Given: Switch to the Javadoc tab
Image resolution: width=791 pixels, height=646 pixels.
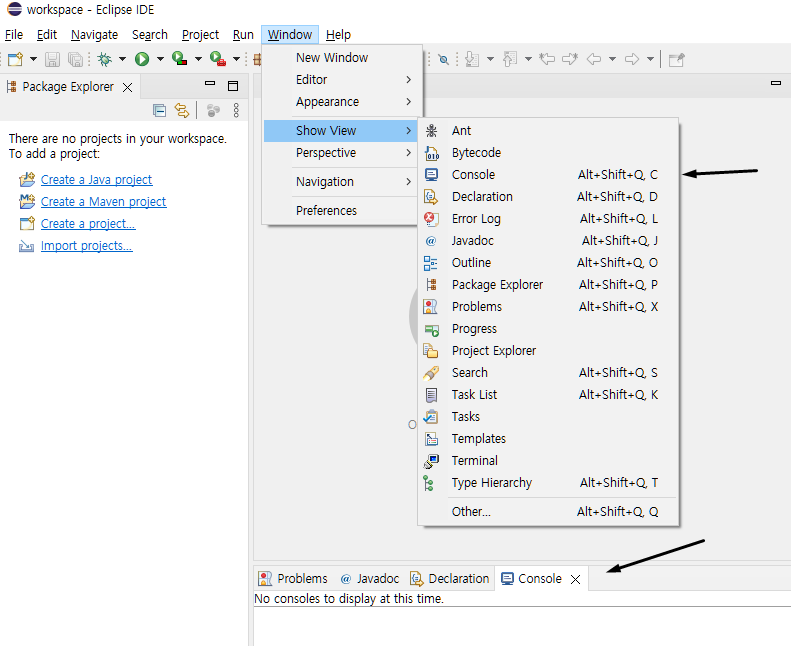Looking at the screenshot, I should [370, 578].
